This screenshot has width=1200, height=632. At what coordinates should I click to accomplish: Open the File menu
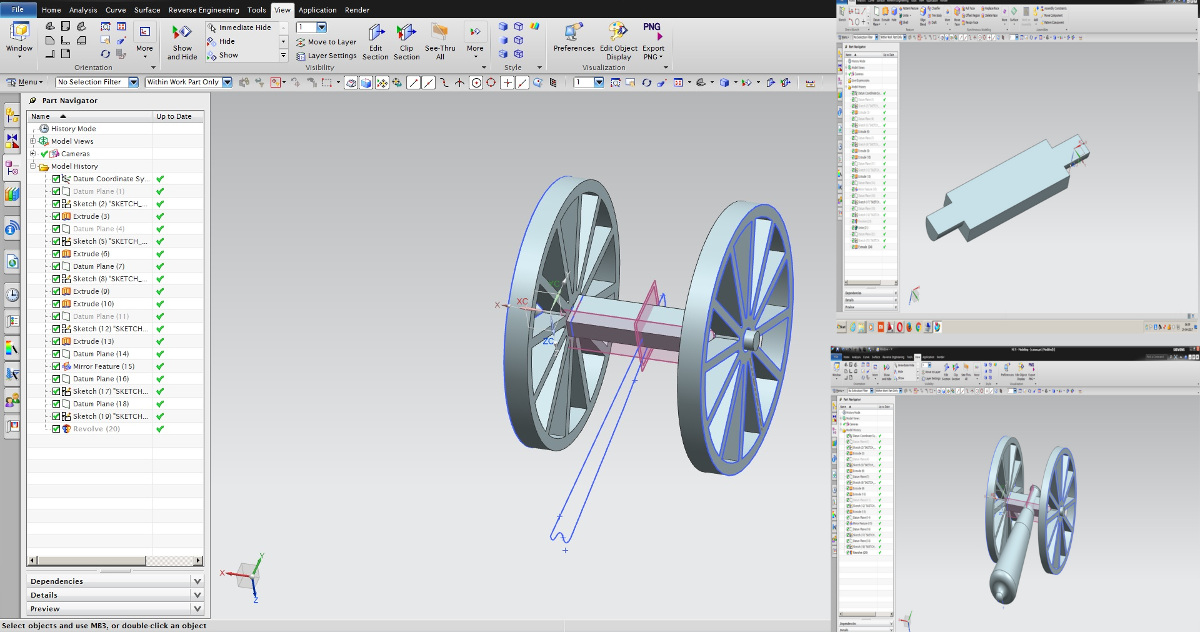pos(17,9)
